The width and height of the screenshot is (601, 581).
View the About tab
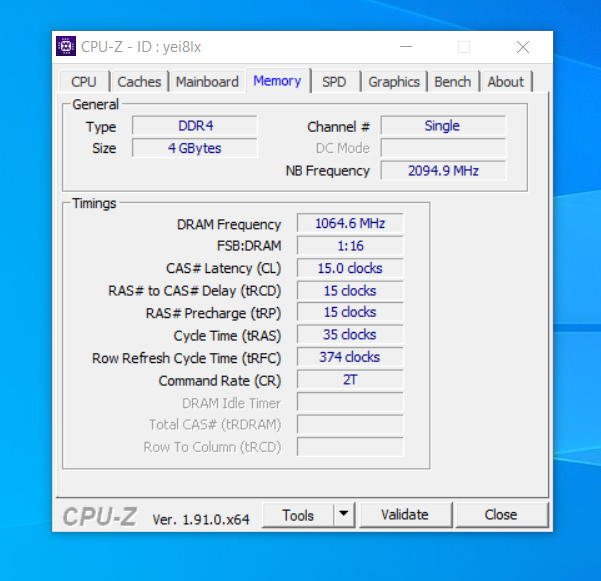point(505,82)
